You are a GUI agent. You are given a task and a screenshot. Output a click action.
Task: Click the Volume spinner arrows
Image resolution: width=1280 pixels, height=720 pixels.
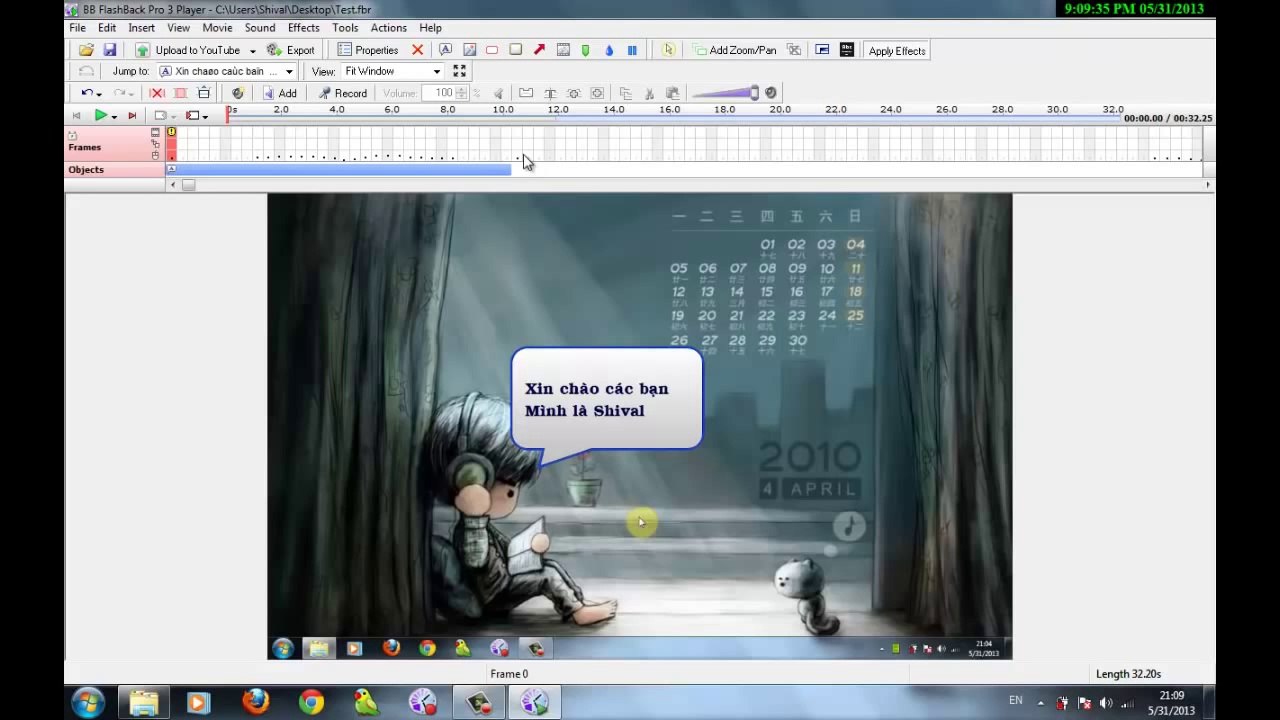click(463, 93)
